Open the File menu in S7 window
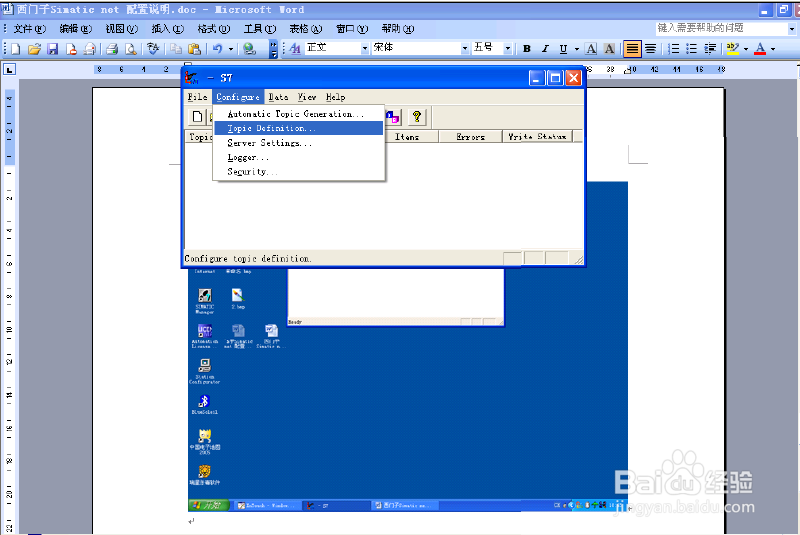The height and width of the screenshot is (535, 800). click(197, 97)
